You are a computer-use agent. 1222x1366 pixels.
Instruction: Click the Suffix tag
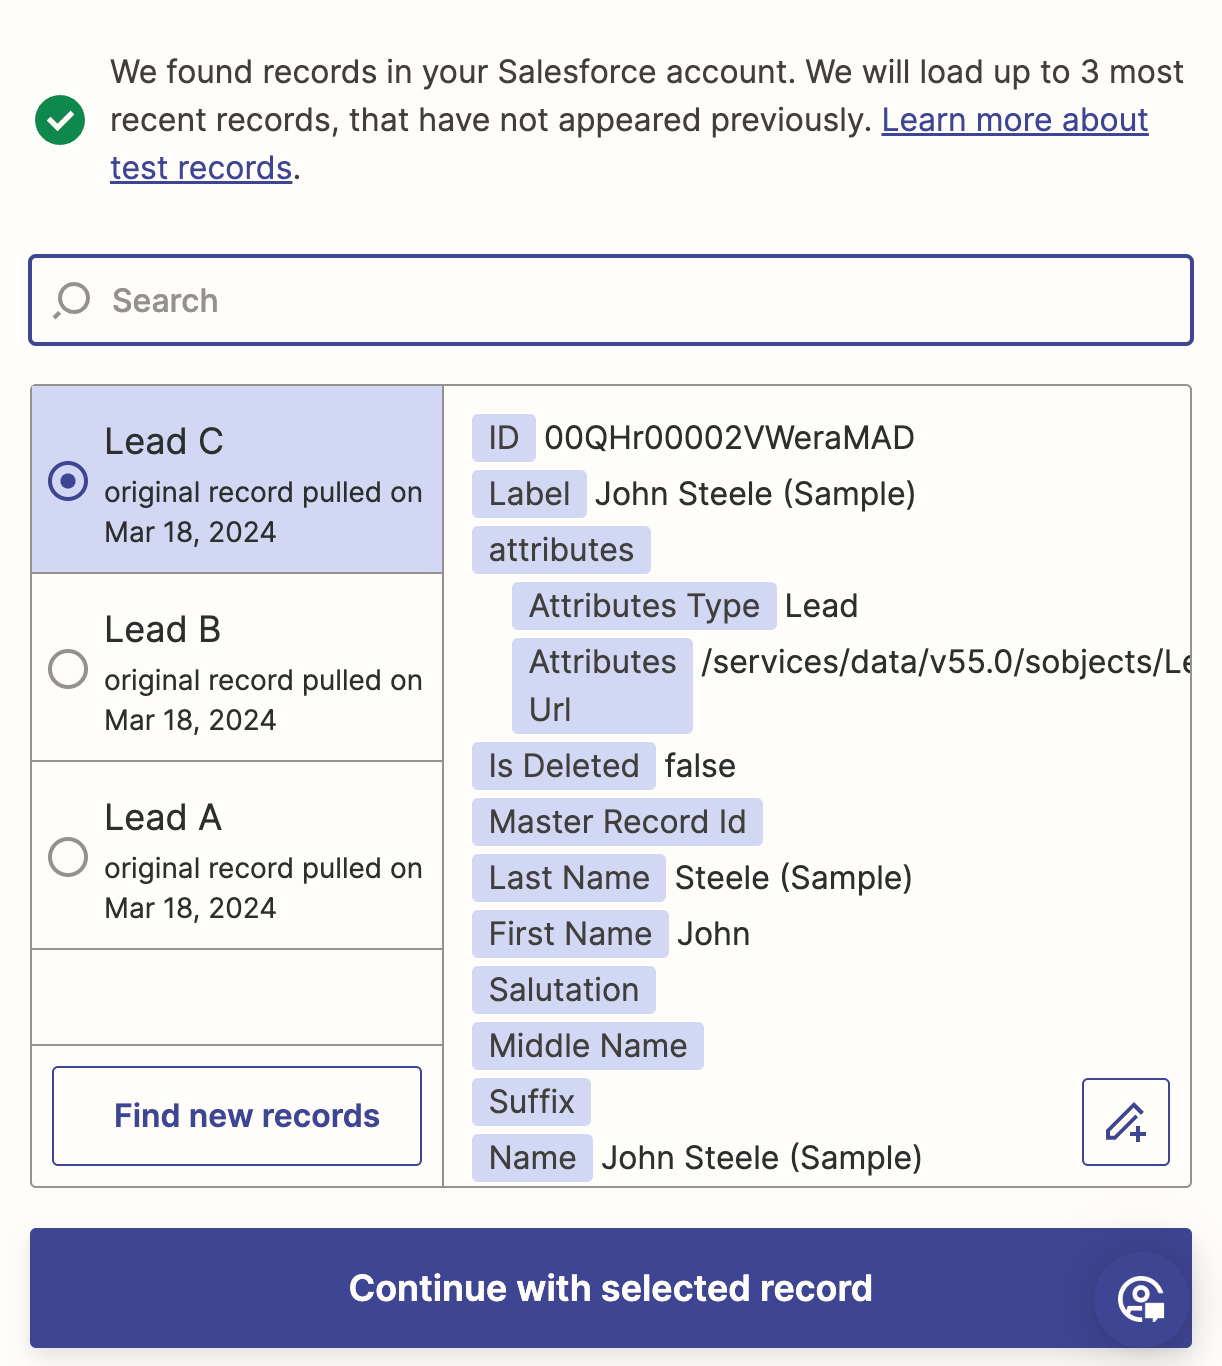[x=532, y=1102]
